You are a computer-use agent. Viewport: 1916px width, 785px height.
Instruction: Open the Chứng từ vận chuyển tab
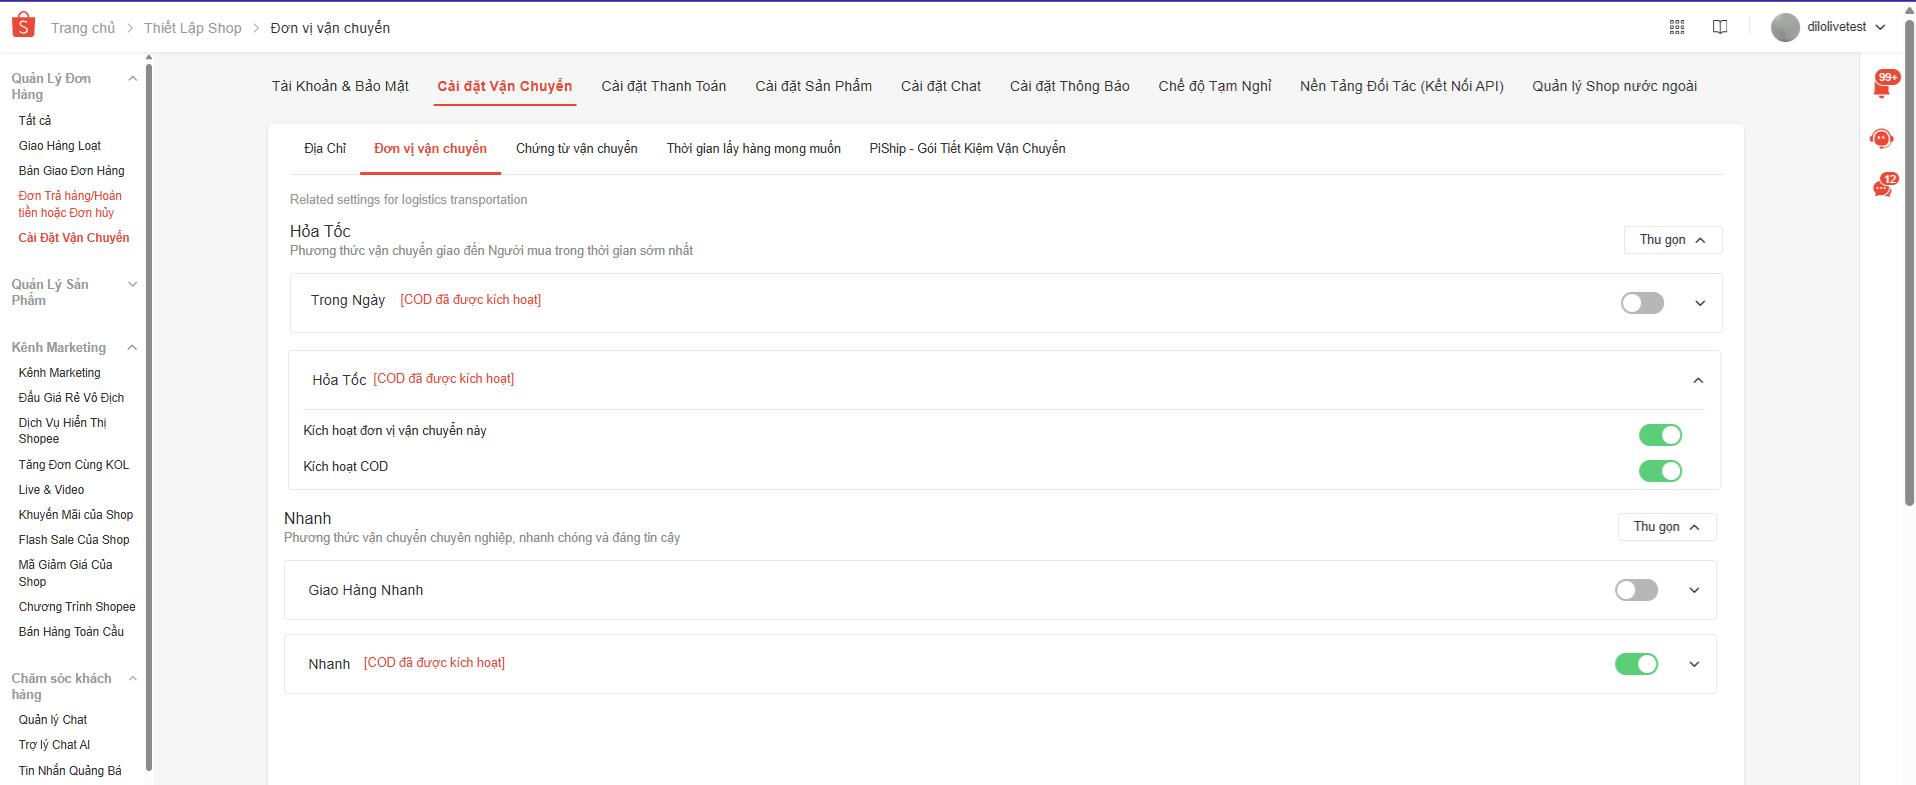pyautogui.click(x=576, y=149)
